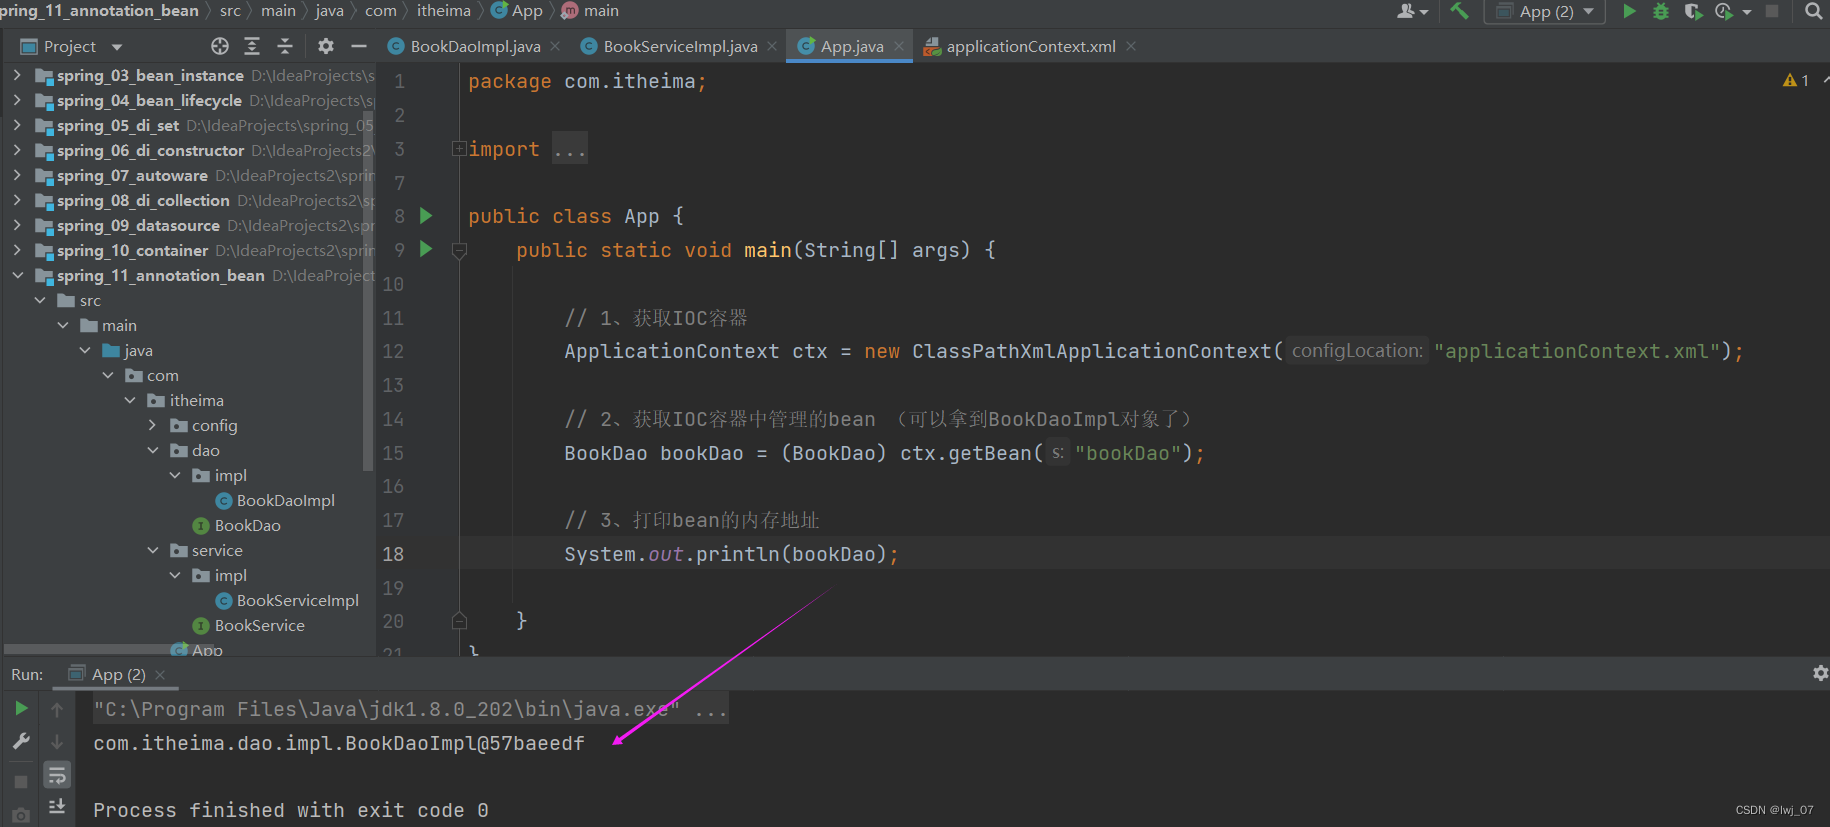Toggle fold marker for main method
The width and height of the screenshot is (1830, 827).
click(460, 250)
